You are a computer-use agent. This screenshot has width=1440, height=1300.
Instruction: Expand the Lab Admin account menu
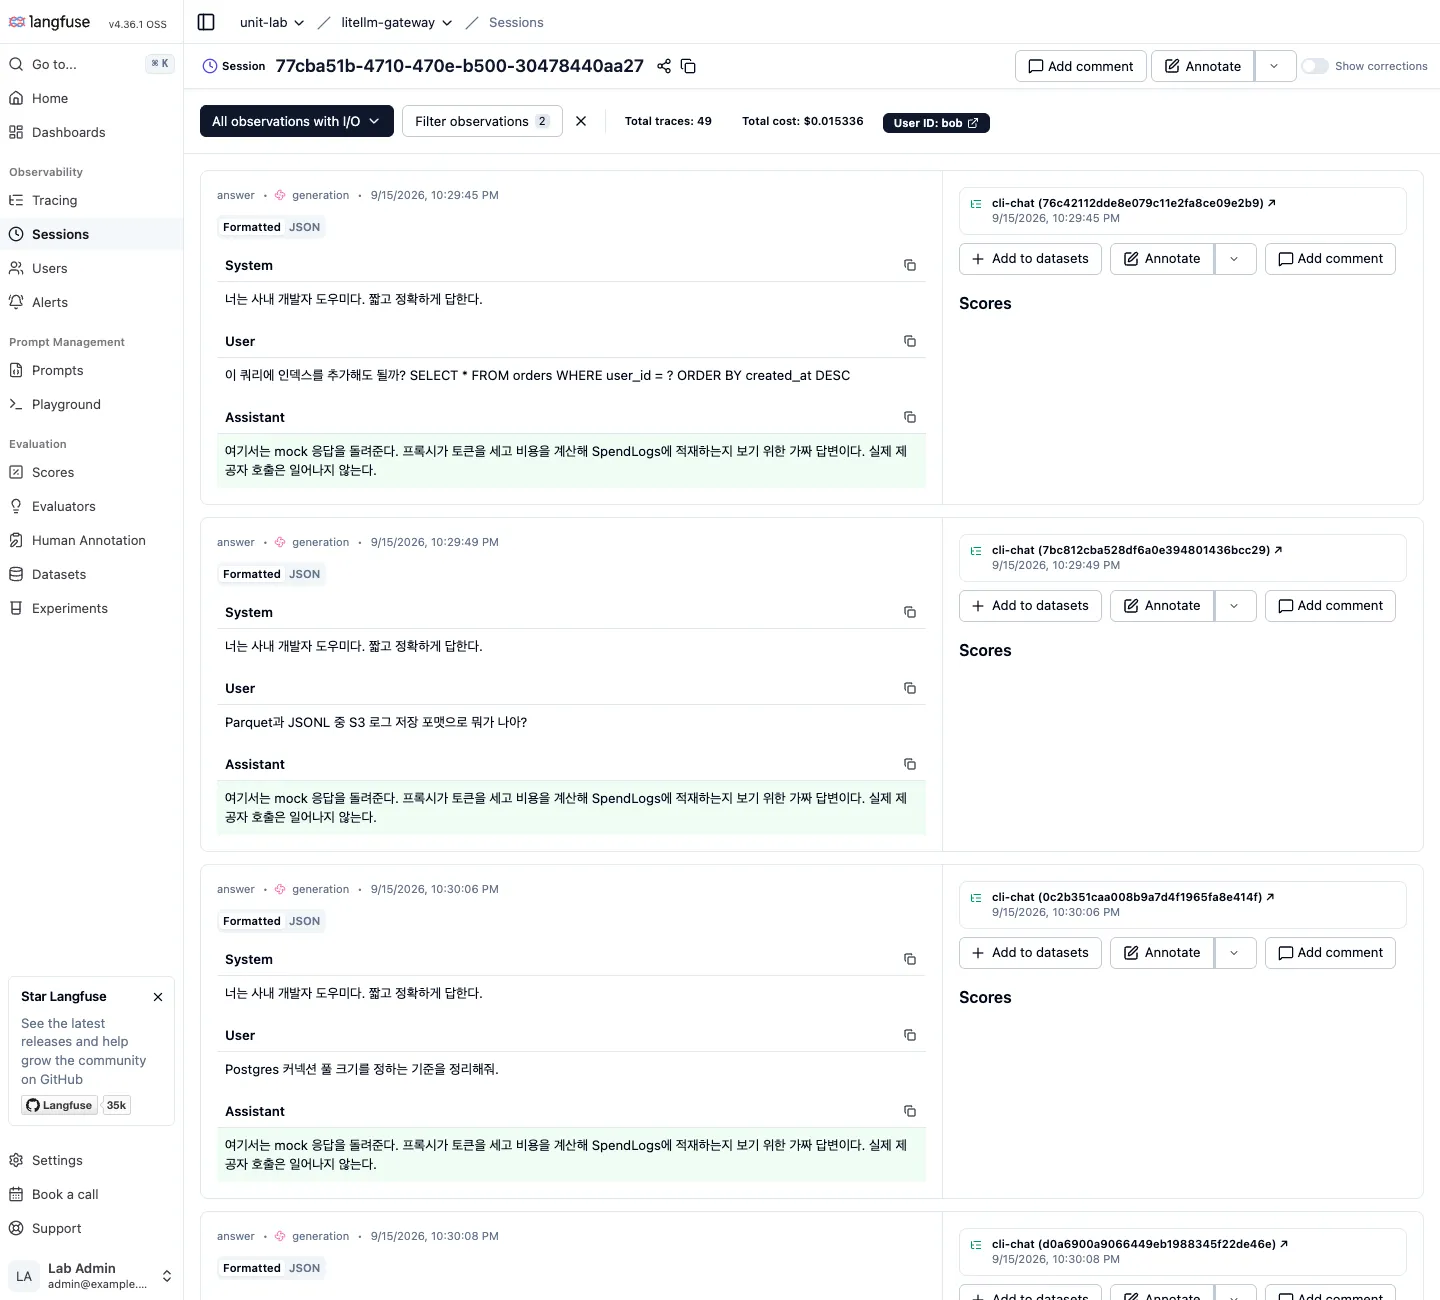(x=91, y=1276)
